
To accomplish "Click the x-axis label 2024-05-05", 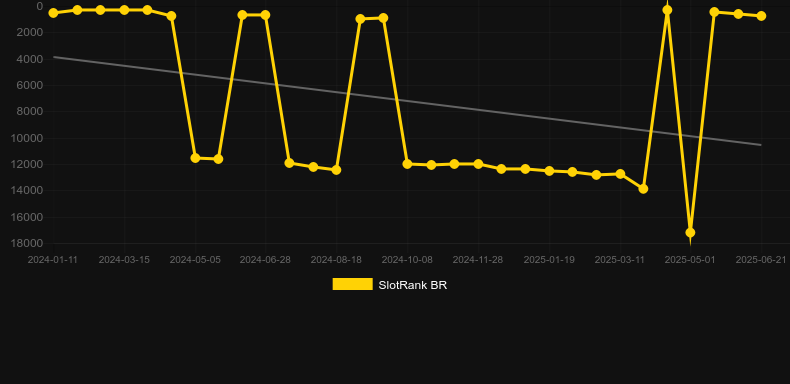I will click(195, 260).
